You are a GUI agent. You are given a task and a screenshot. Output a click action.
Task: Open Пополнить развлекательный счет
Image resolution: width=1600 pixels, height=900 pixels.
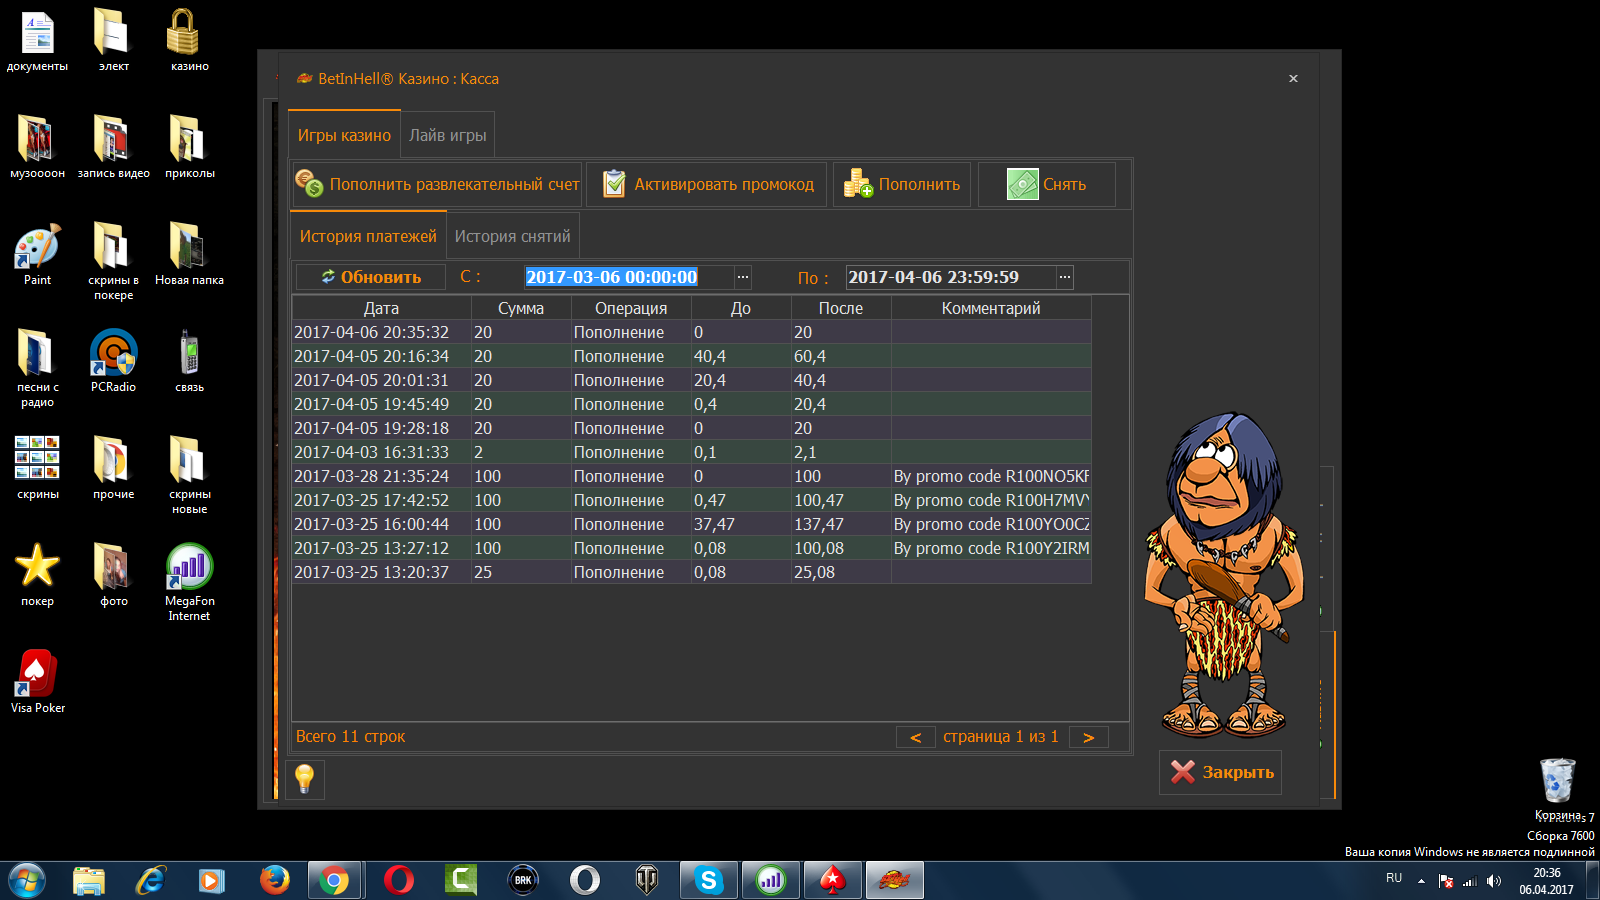point(437,185)
